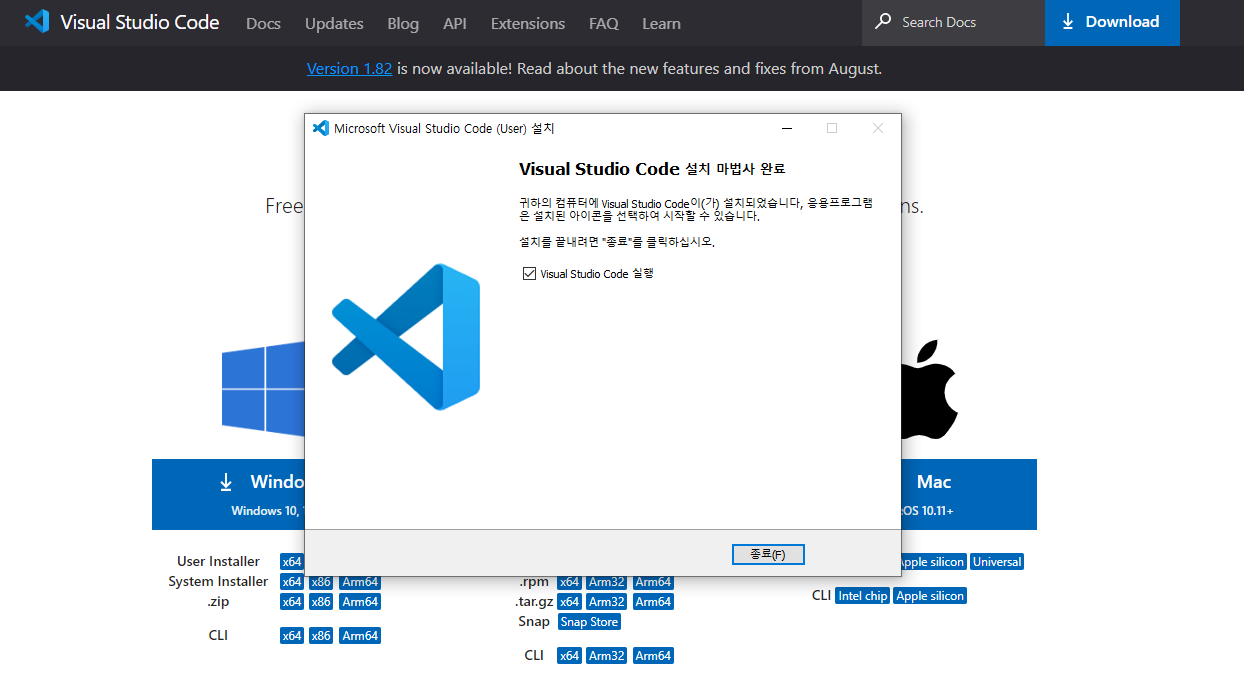
Task: Click the download arrow icon on the Windows button
Action: pos(226,482)
